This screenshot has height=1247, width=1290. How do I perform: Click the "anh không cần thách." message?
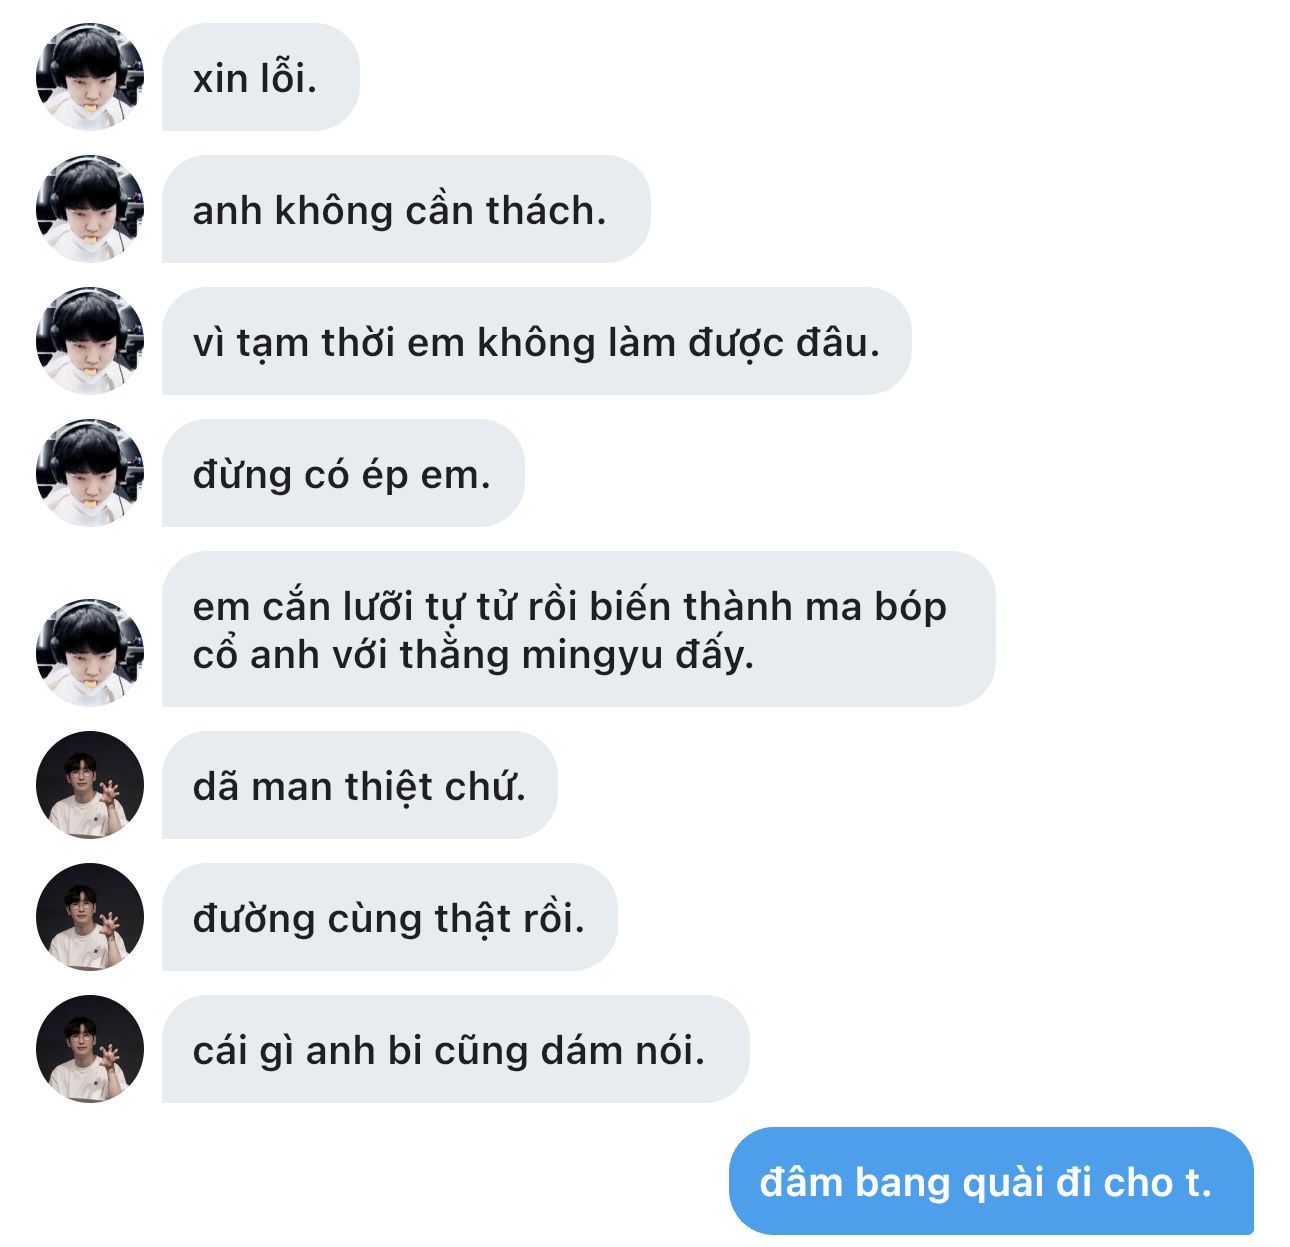click(406, 209)
